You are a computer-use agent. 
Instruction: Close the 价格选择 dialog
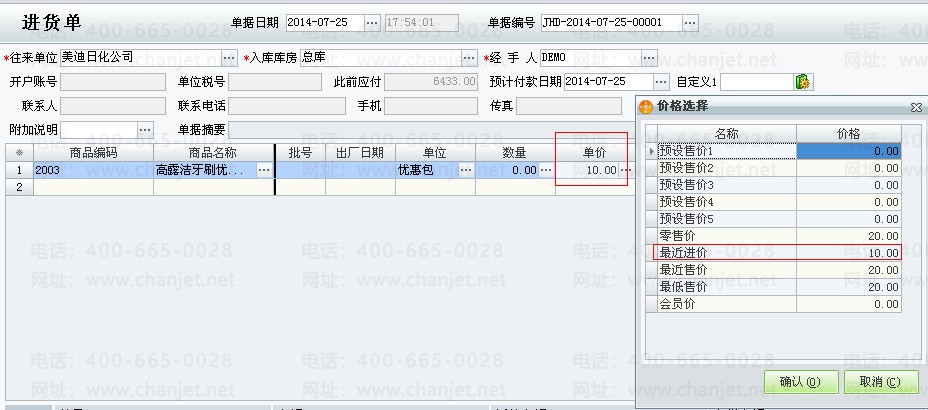pos(915,106)
